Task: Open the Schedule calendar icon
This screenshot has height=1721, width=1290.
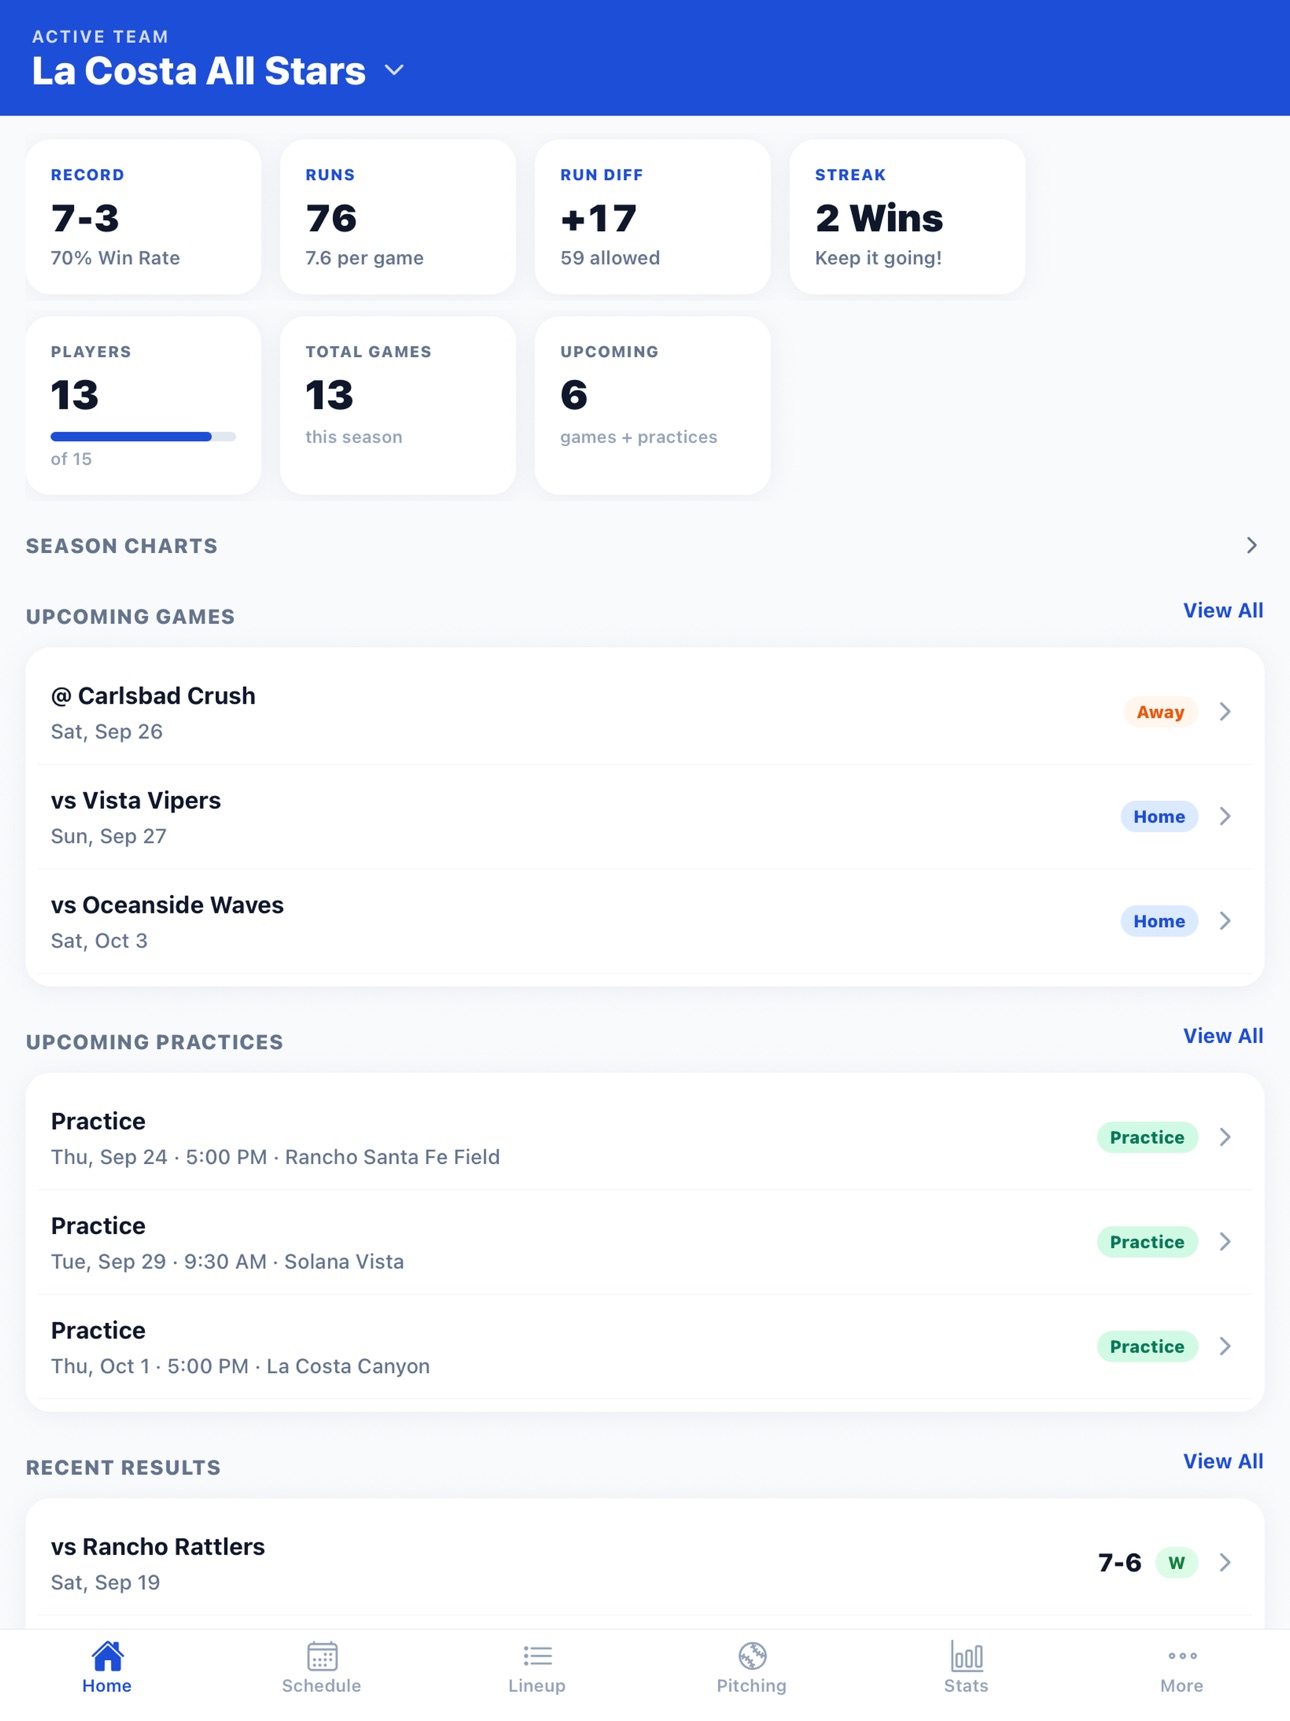Action: 322,1656
